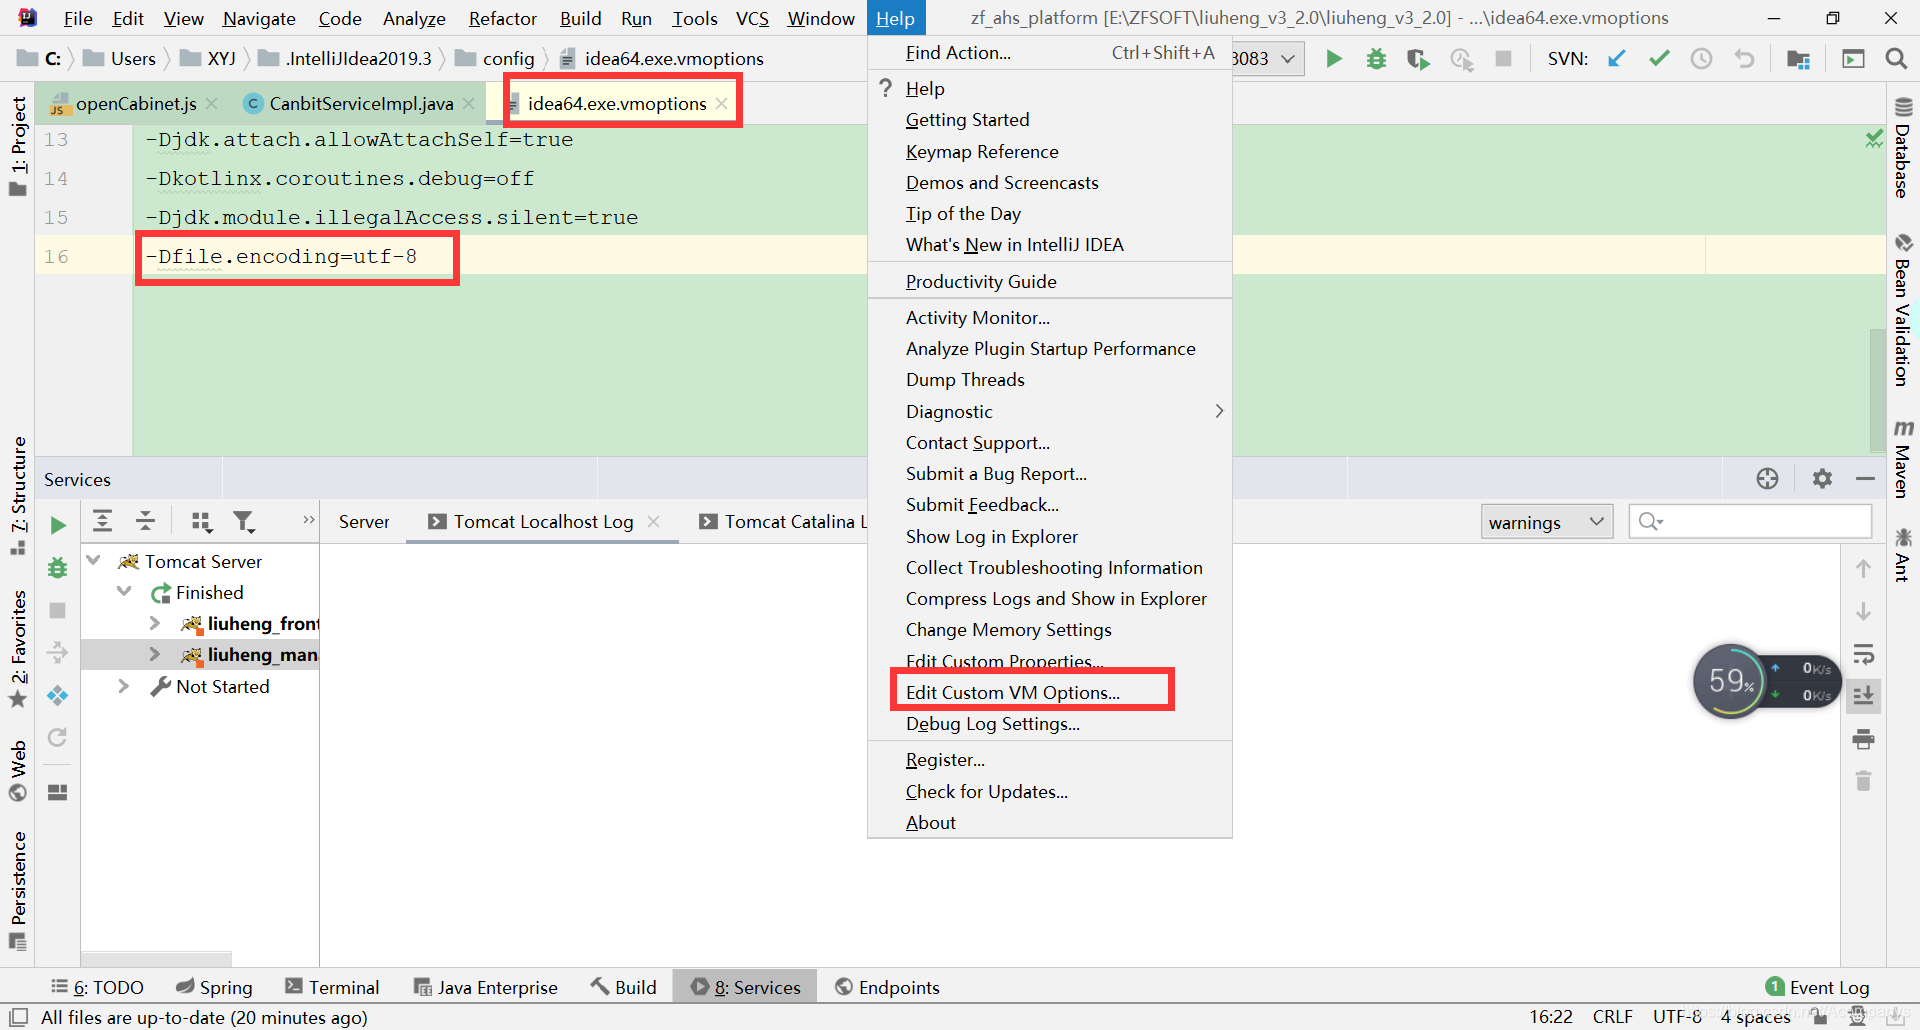Open Project Structure toolbar icon
The height and width of the screenshot is (1030, 1920).
point(1798,59)
